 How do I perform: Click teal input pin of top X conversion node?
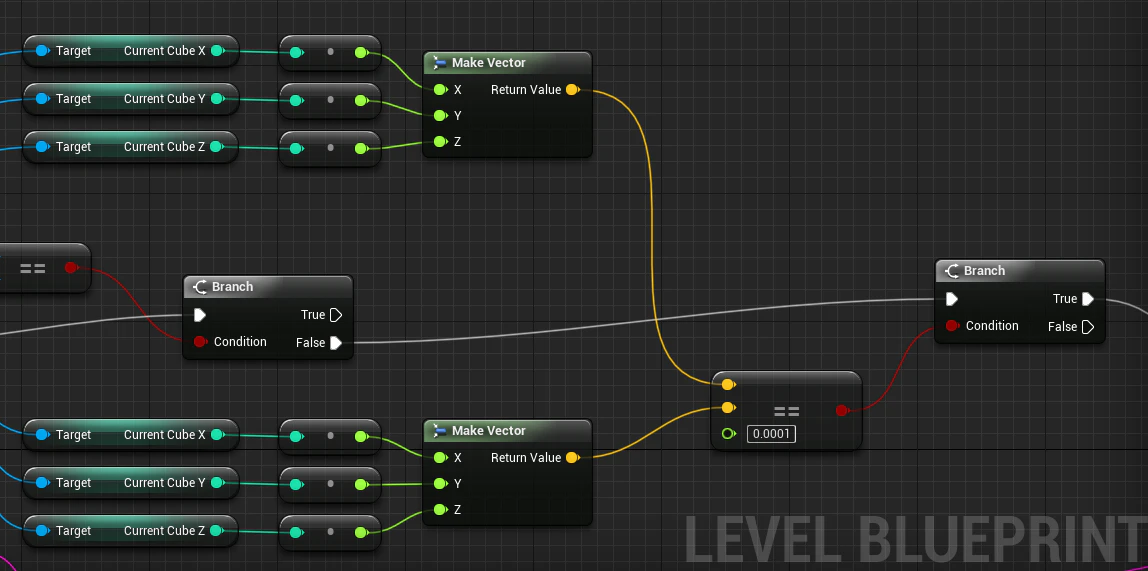[x=296, y=53]
